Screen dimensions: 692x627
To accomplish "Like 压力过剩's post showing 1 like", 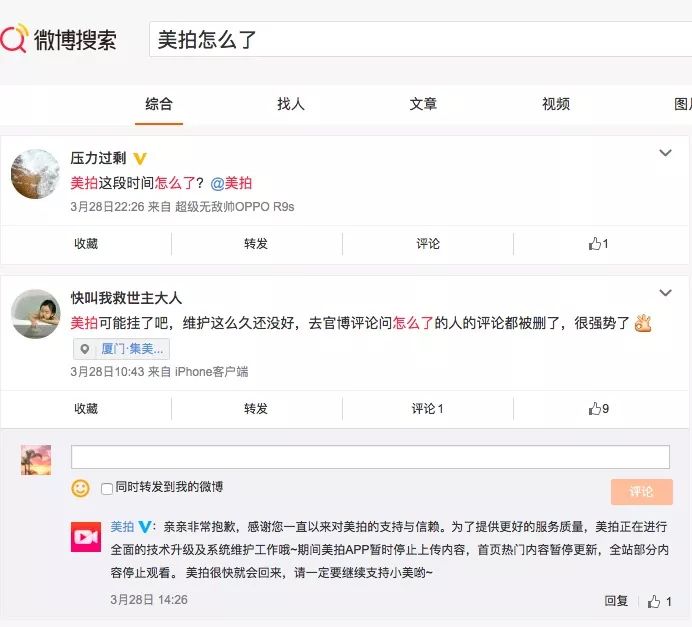I will 598,244.
